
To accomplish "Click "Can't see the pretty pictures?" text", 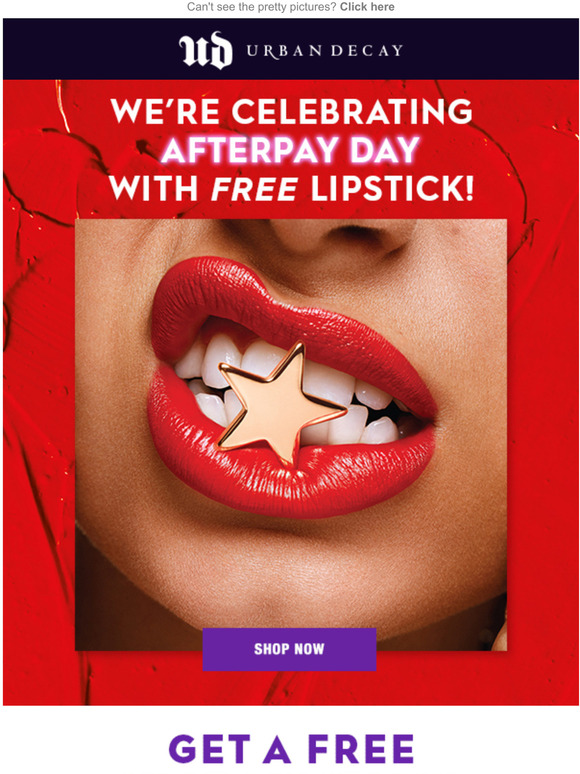I will tap(262, 7).
